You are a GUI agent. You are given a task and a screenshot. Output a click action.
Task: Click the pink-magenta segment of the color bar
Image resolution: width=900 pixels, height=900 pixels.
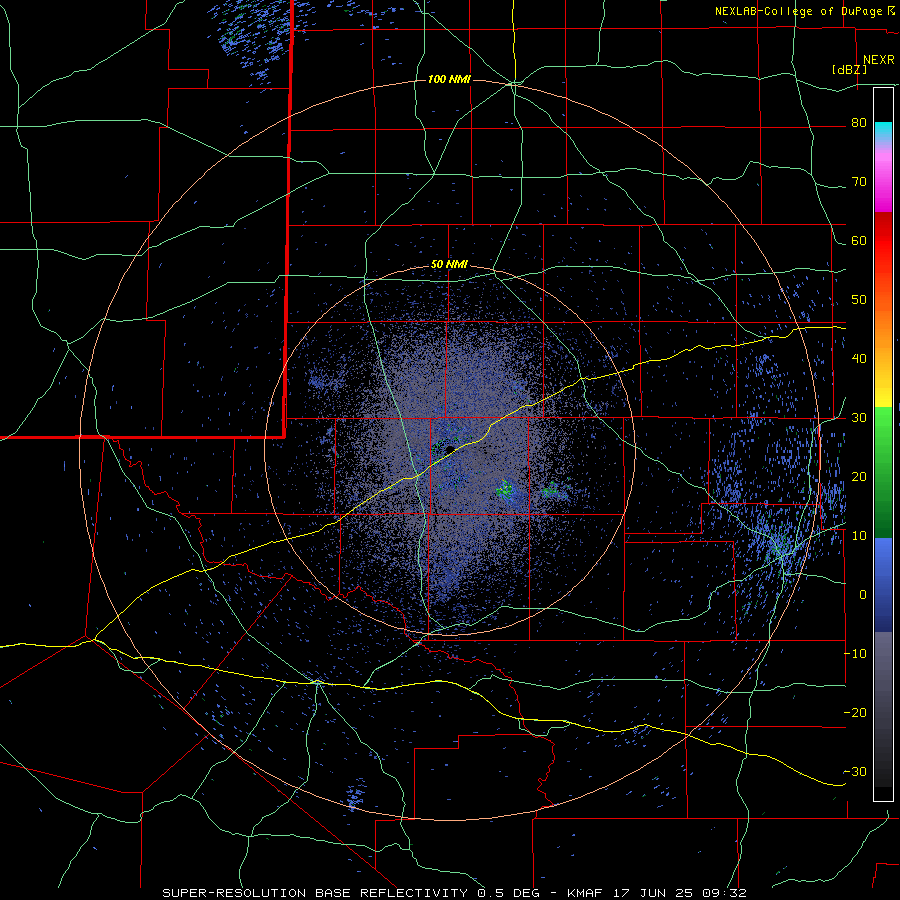pos(883,178)
